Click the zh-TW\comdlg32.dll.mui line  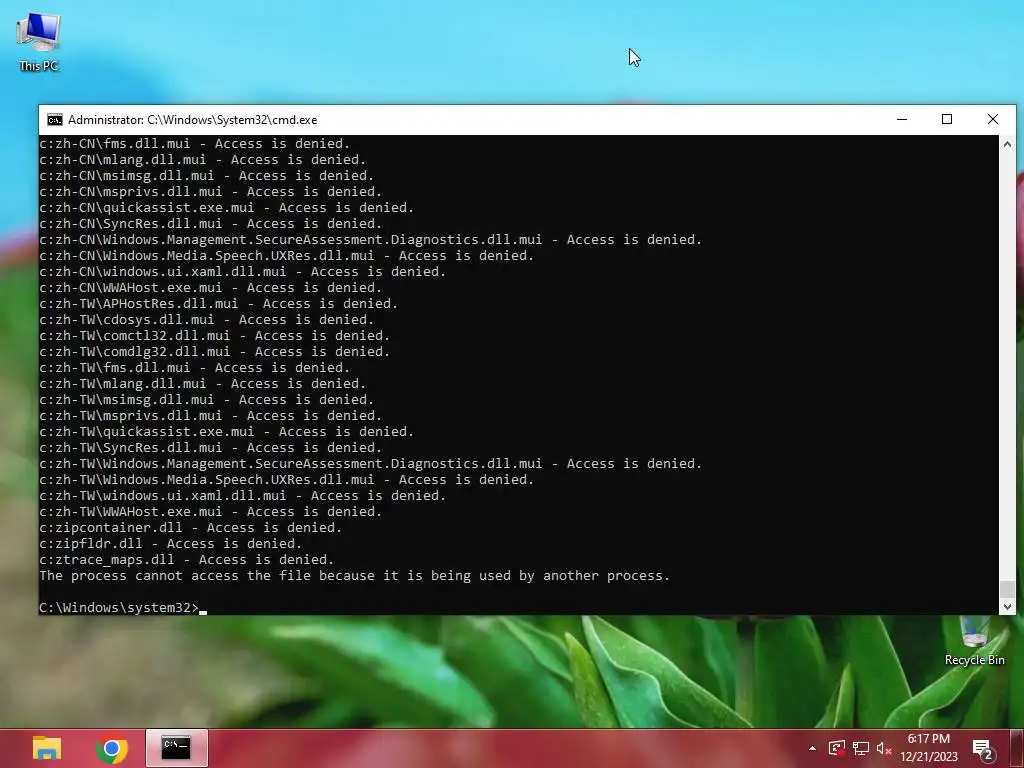point(214,351)
